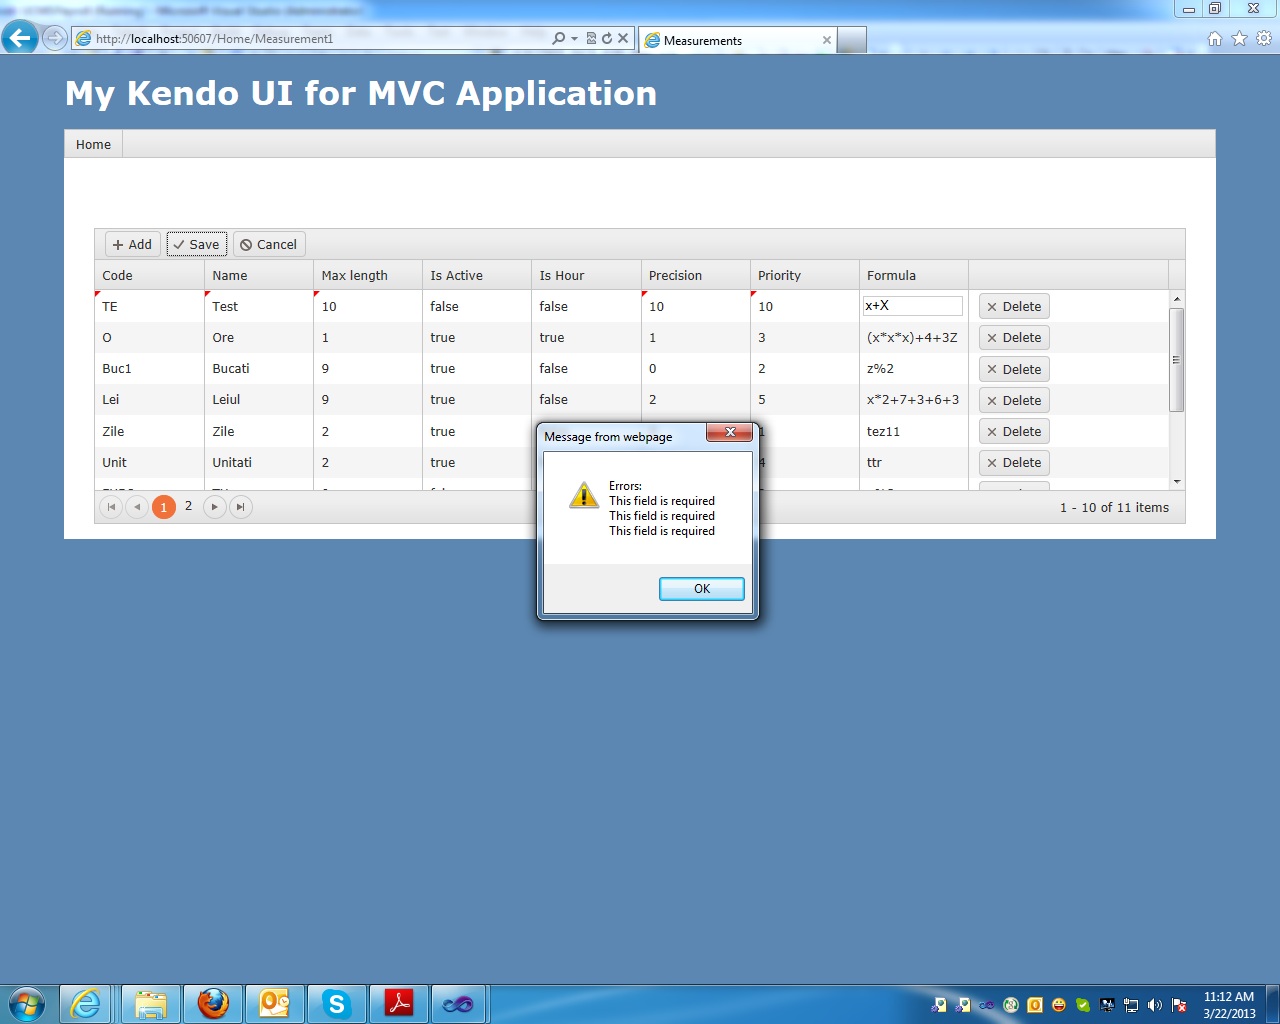The height and width of the screenshot is (1024, 1280).
Task: Click the Bucati name cell
Action: coord(258,368)
